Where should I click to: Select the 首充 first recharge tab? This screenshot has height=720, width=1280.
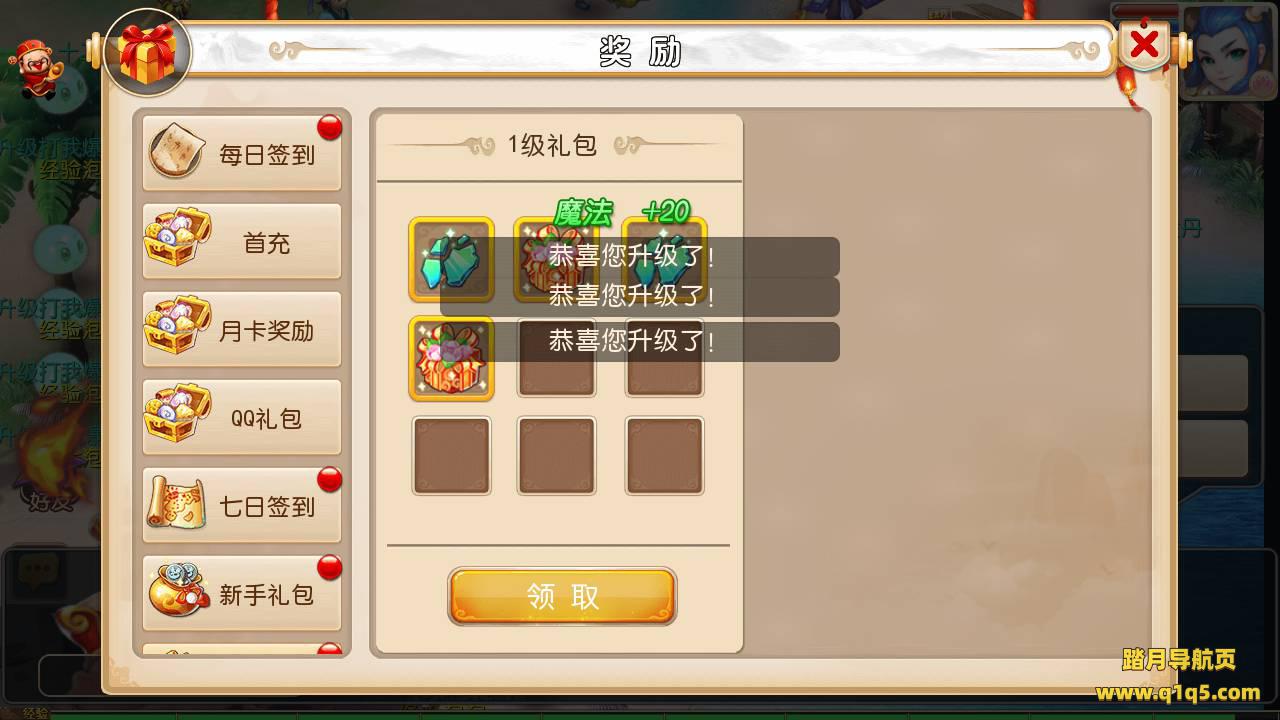[x=242, y=242]
